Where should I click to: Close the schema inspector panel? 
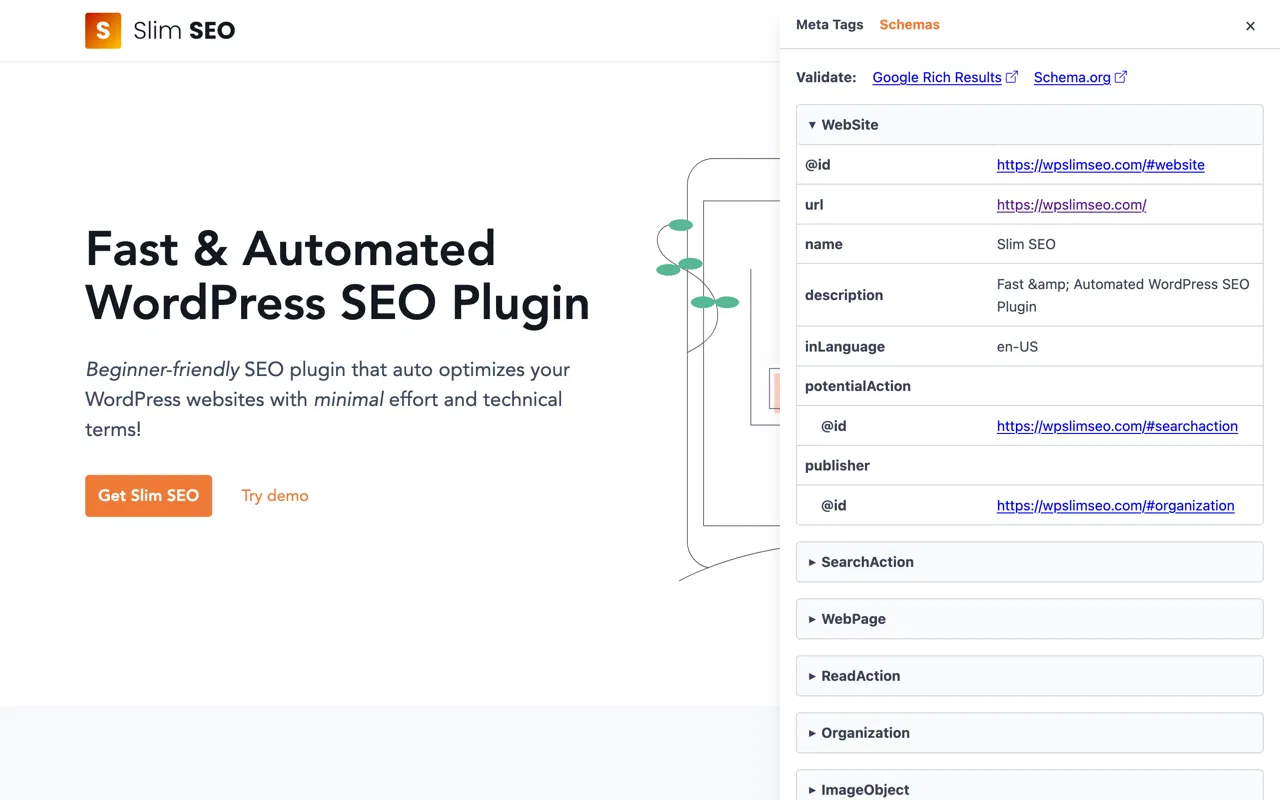[1250, 26]
